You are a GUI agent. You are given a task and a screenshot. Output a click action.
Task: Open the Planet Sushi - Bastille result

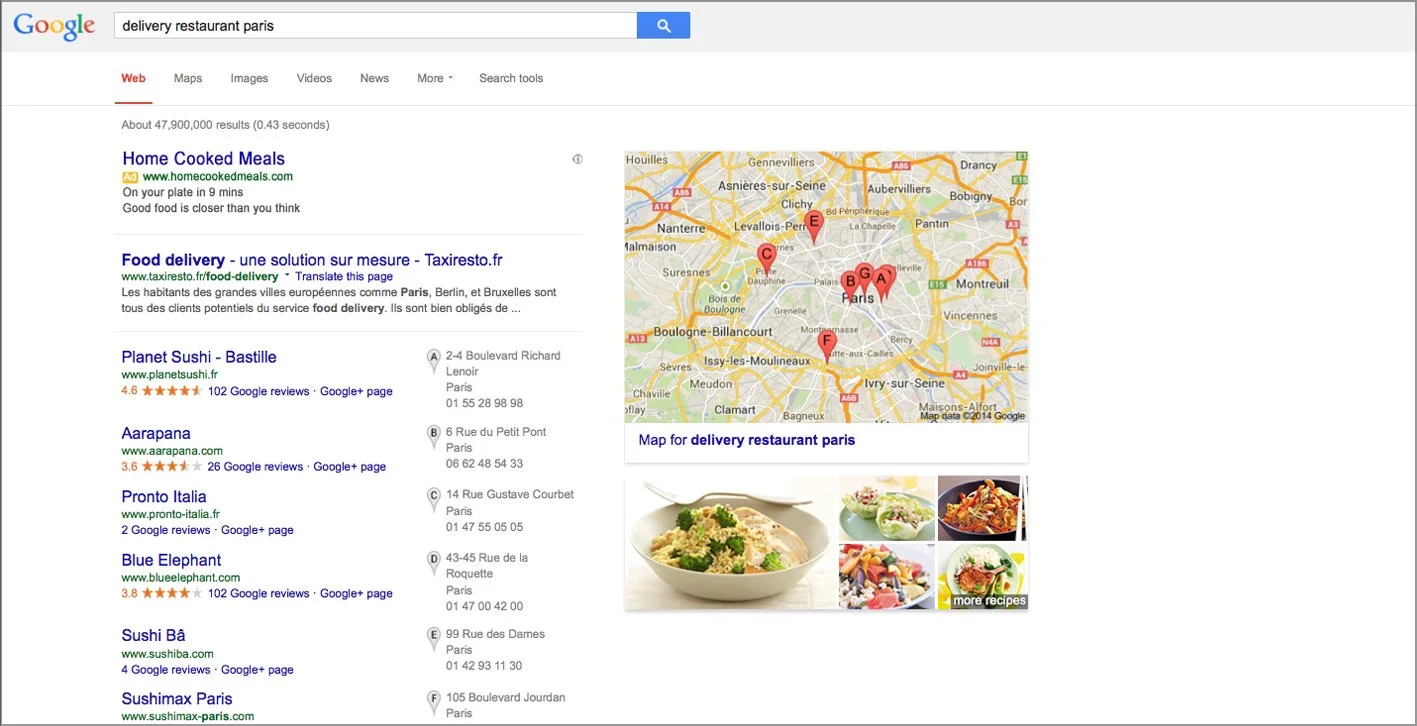[199, 357]
